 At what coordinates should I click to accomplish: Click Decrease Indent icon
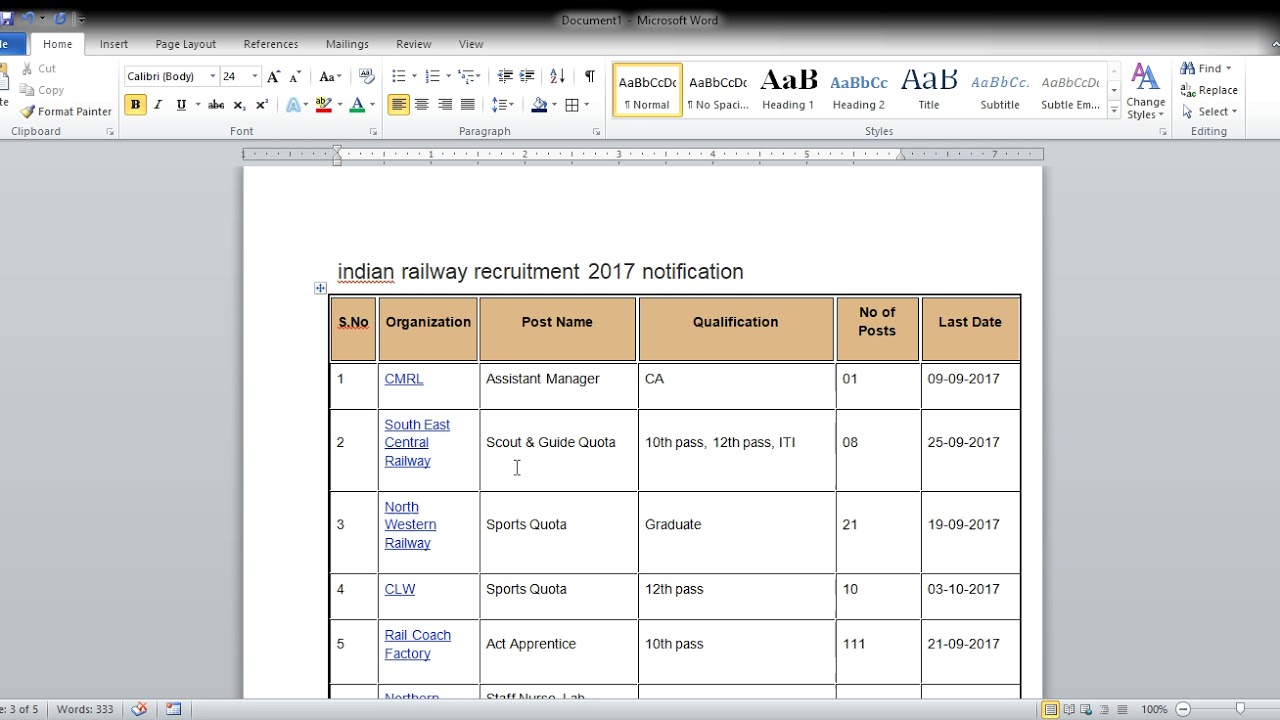point(505,76)
